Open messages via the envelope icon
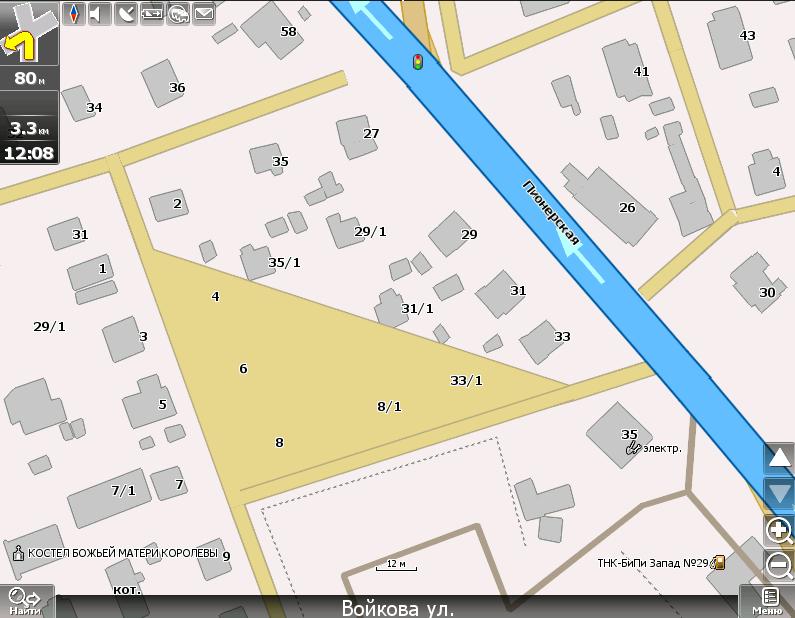The height and width of the screenshot is (618, 795). tap(204, 14)
